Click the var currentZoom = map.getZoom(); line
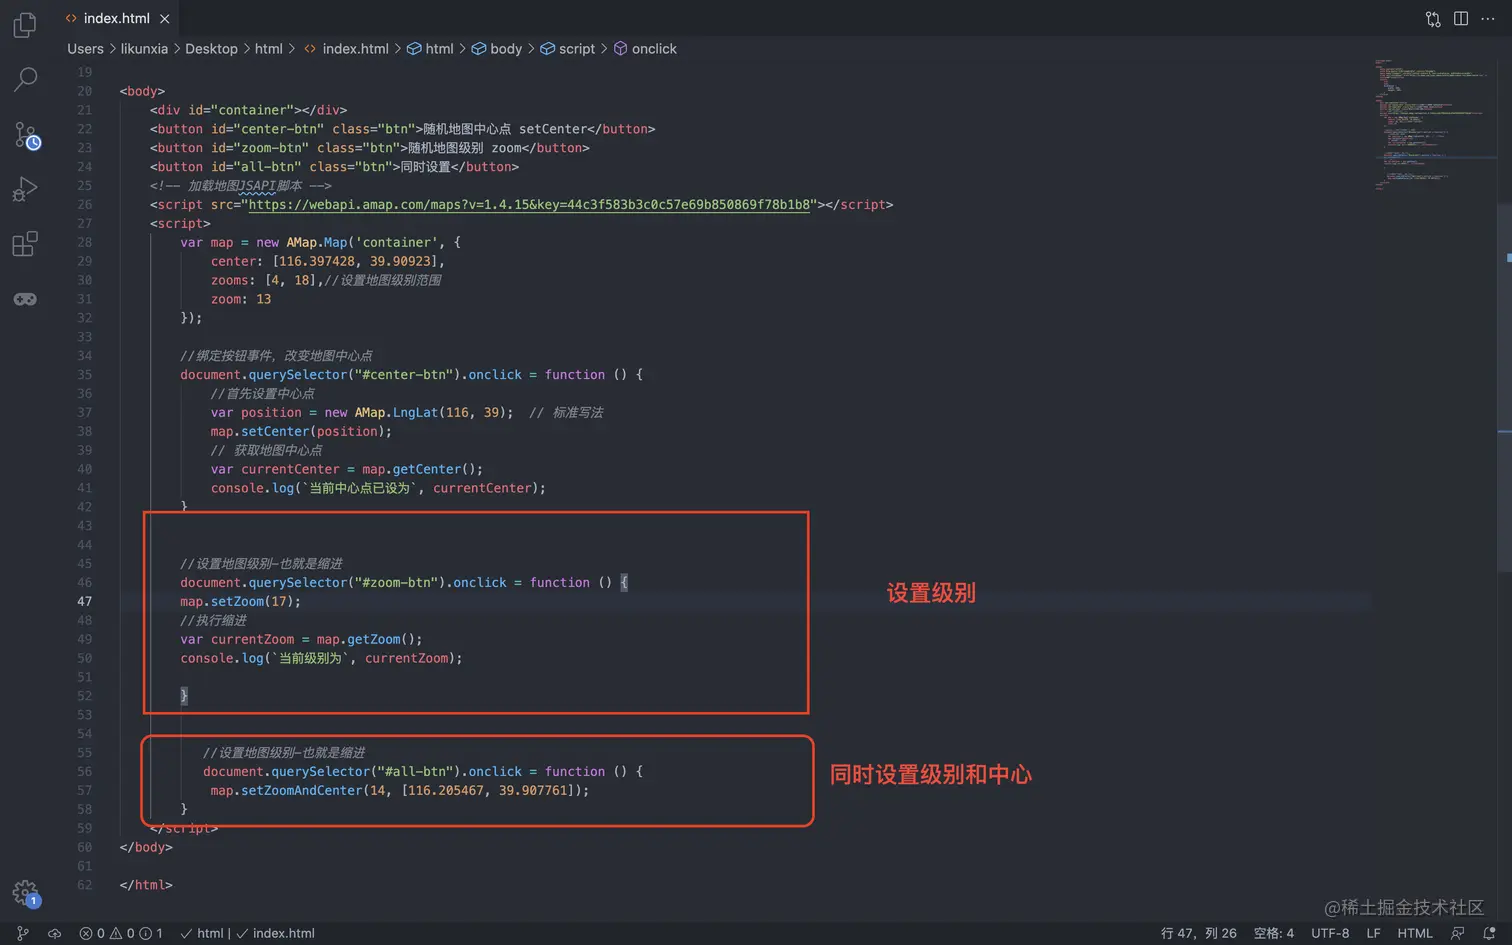Image resolution: width=1512 pixels, height=945 pixels. click(301, 639)
